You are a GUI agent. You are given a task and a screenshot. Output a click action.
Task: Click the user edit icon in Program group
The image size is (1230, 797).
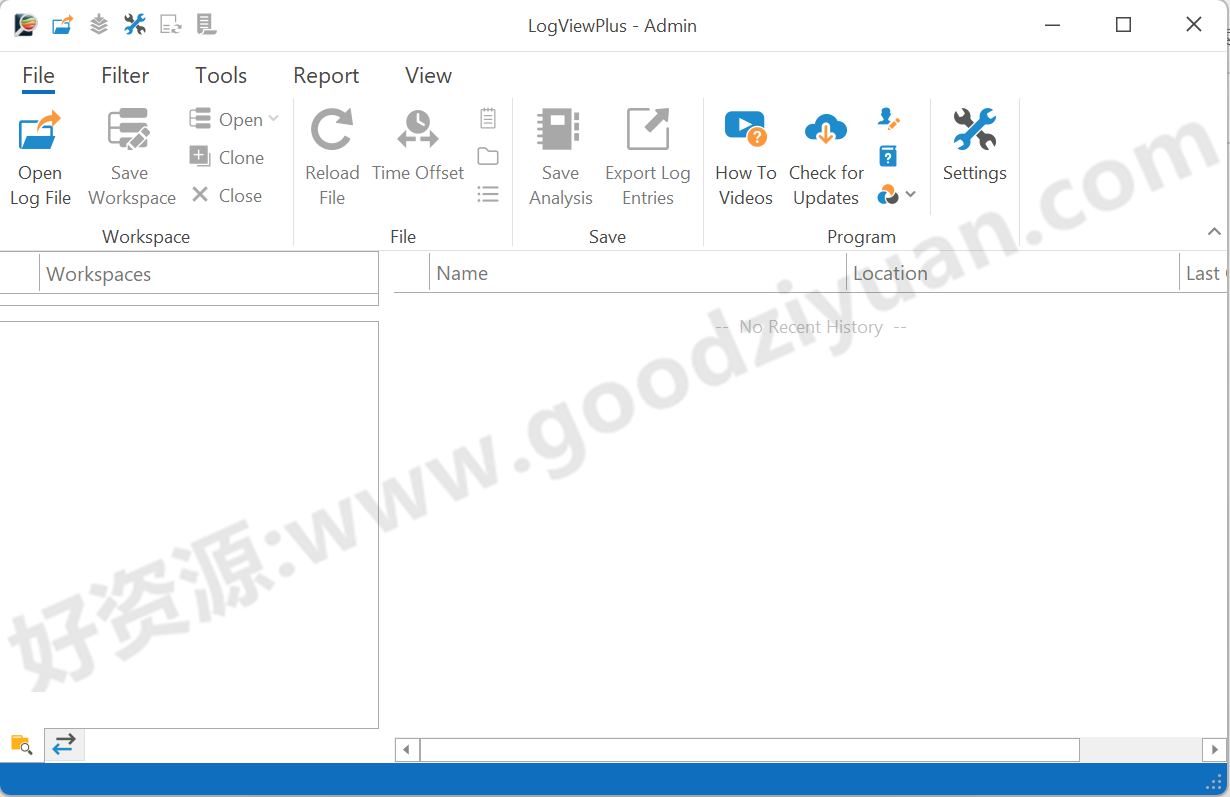pos(888,119)
